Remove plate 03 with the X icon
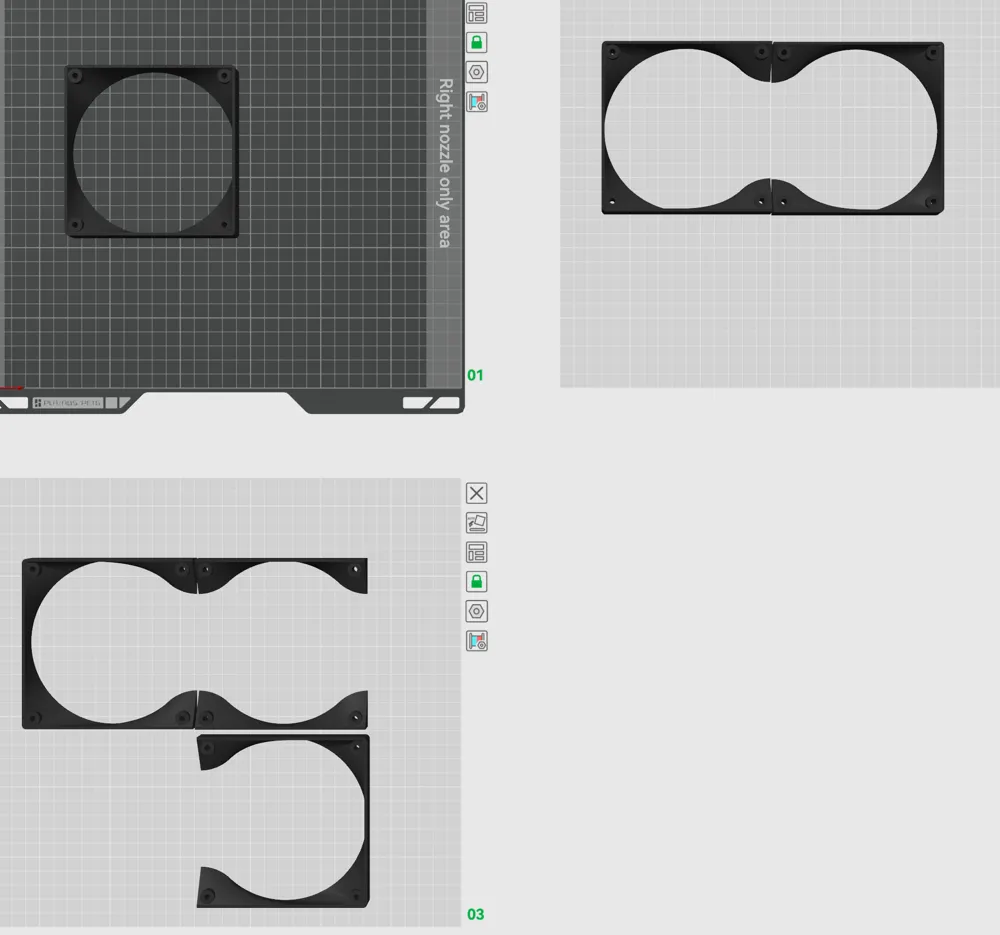 click(x=477, y=493)
